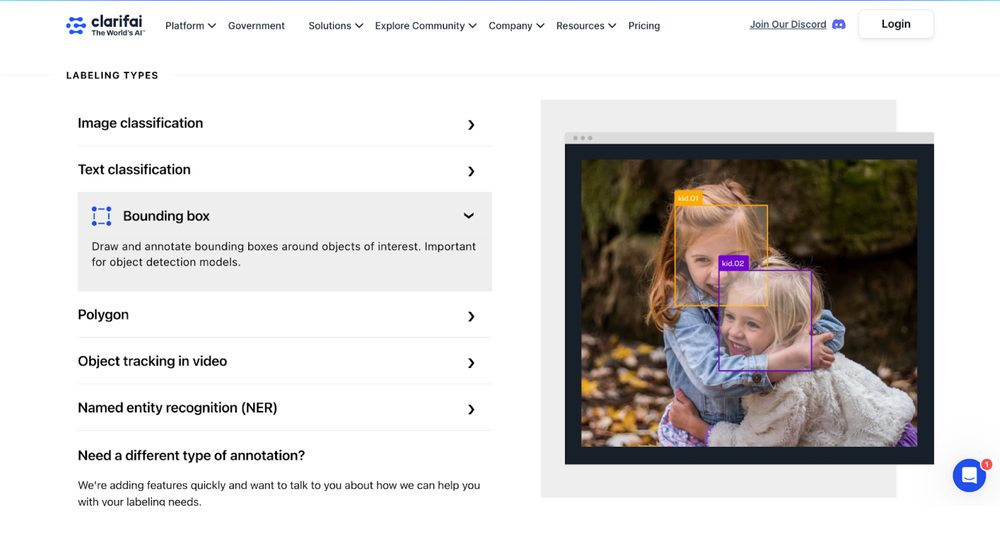Open the Platform dropdown menu
This screenshot has height=560, width=1000.
[190, 26]
